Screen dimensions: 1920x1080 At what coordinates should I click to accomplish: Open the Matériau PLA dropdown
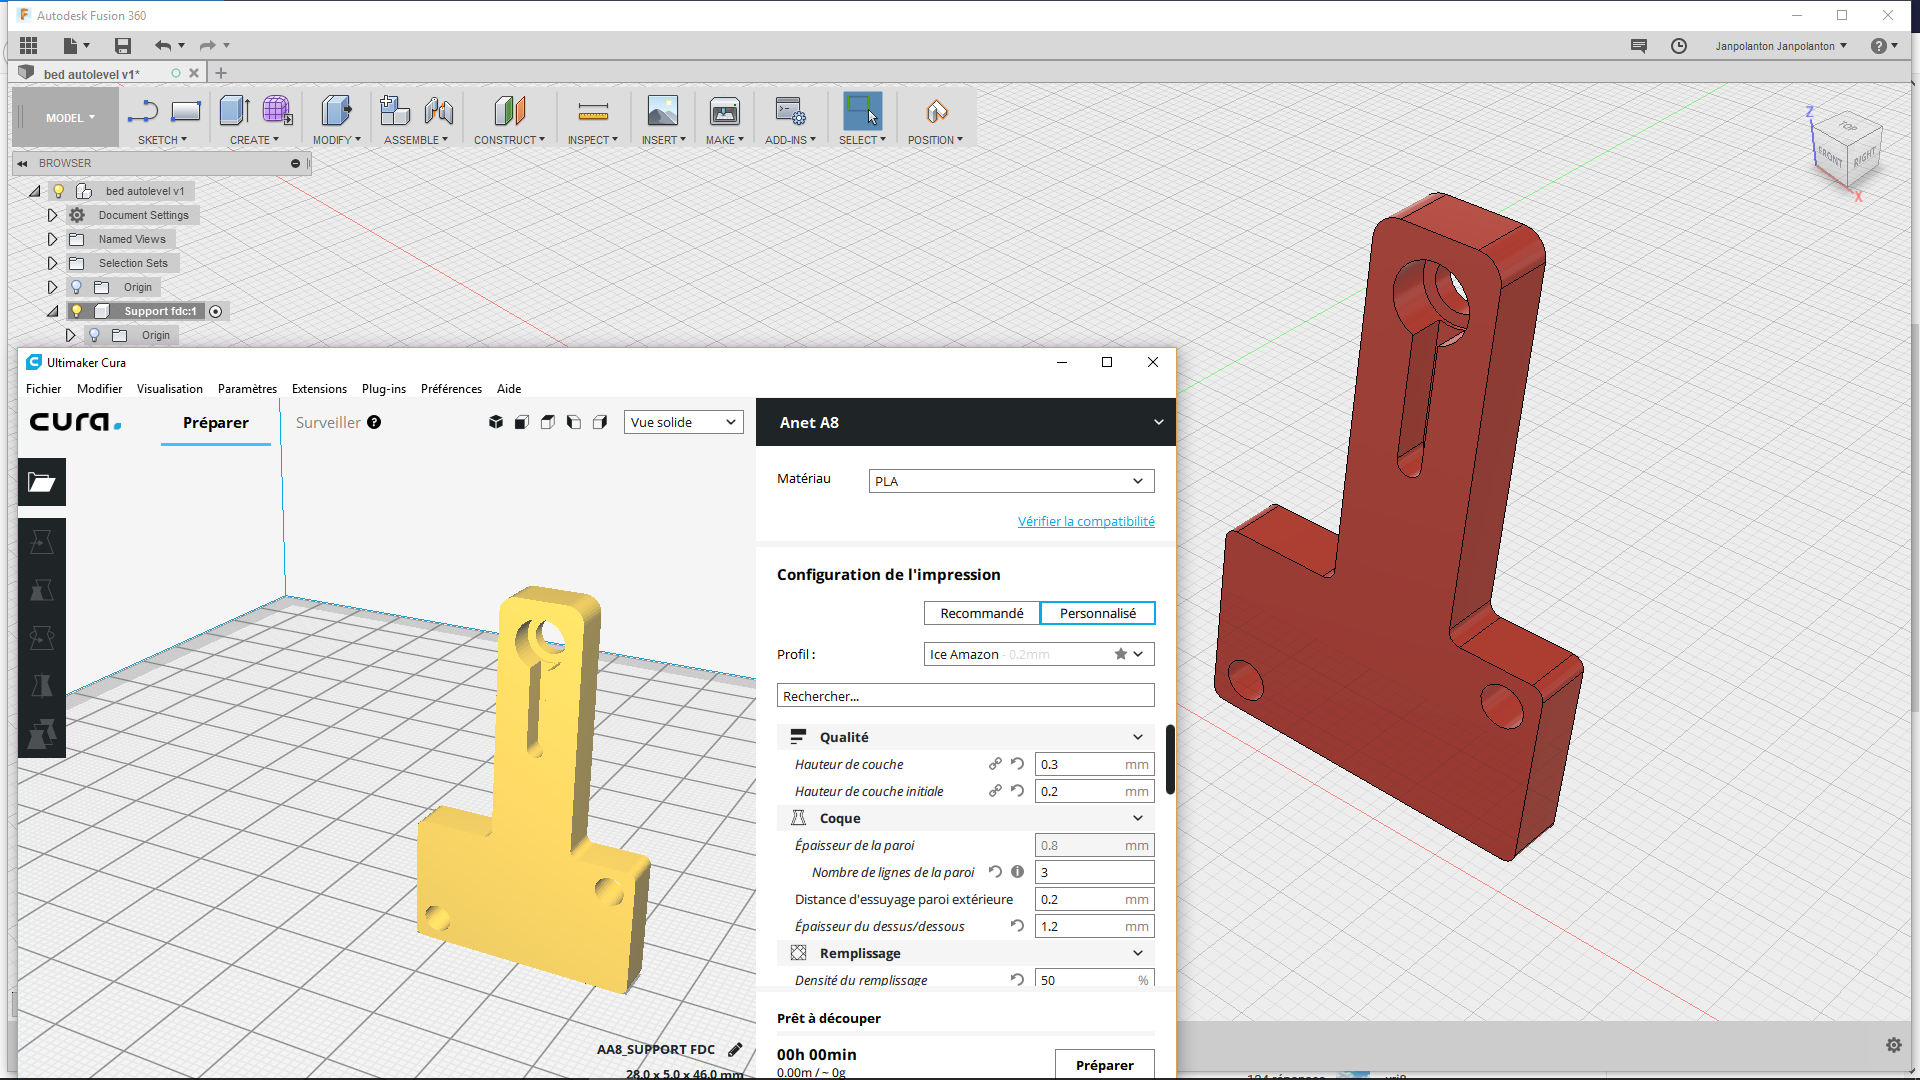[x=1011, y=481]
